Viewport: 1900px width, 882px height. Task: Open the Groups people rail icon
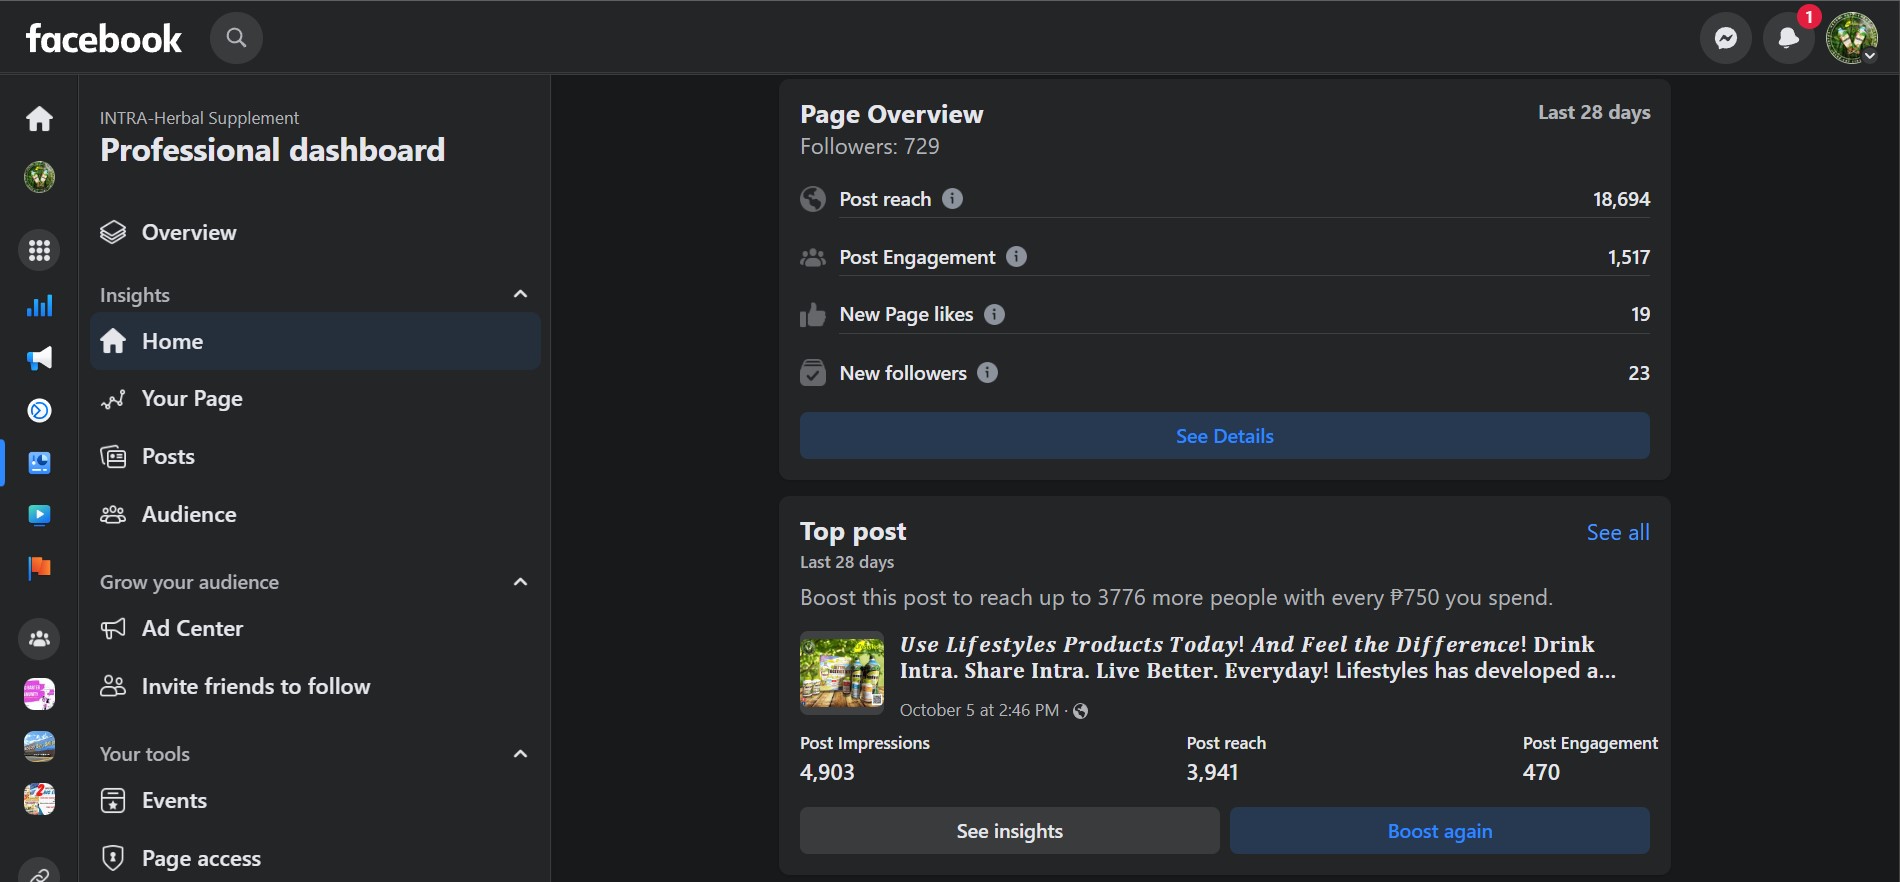tap(39, 639)
